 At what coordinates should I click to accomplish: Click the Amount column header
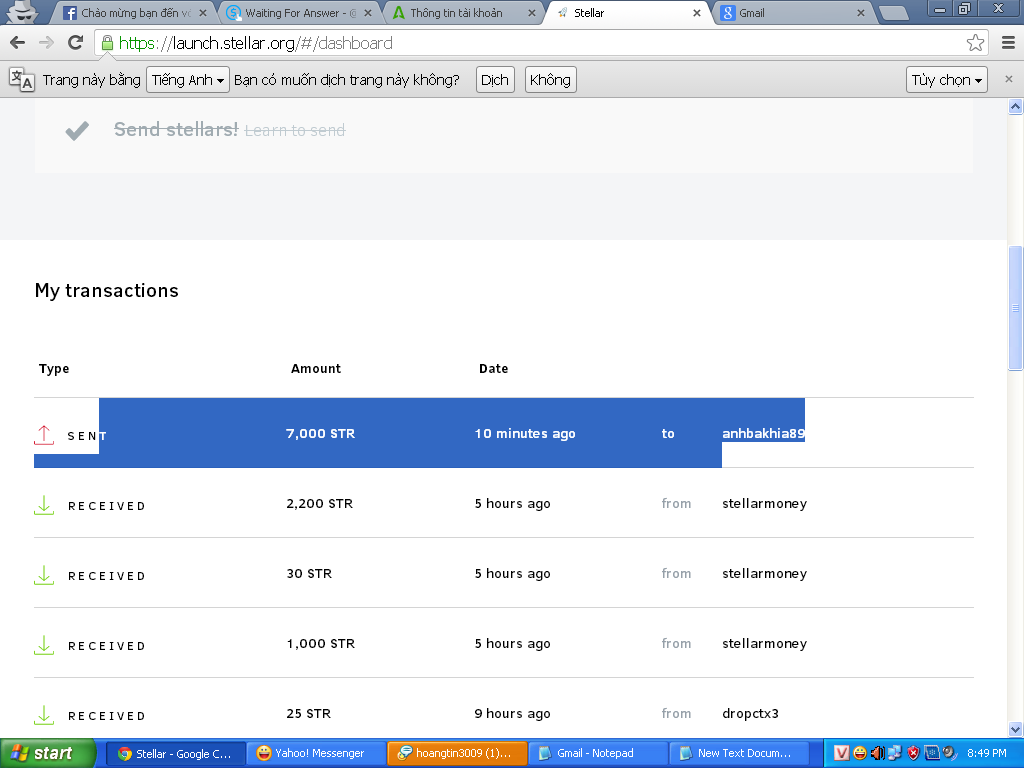click(x=316, y=369)
